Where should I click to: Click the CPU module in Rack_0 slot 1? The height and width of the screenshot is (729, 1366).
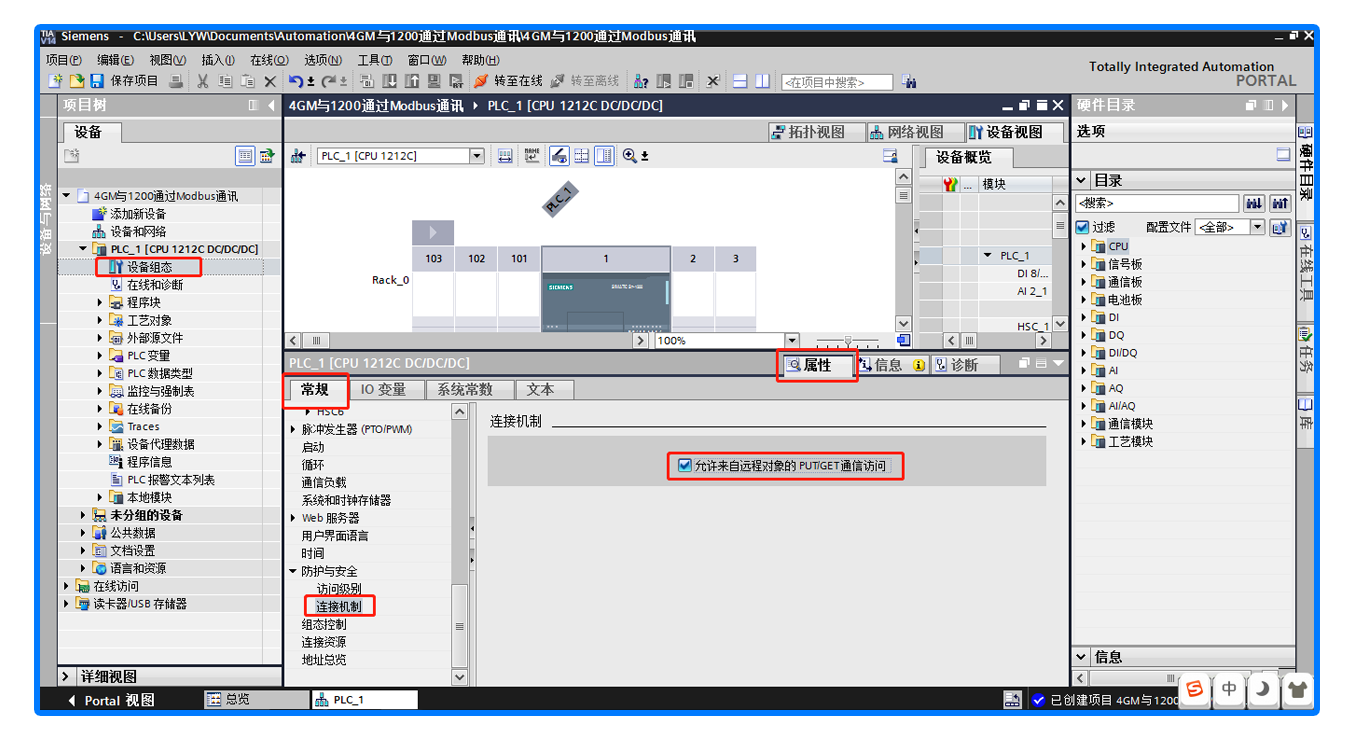point(605,300)
